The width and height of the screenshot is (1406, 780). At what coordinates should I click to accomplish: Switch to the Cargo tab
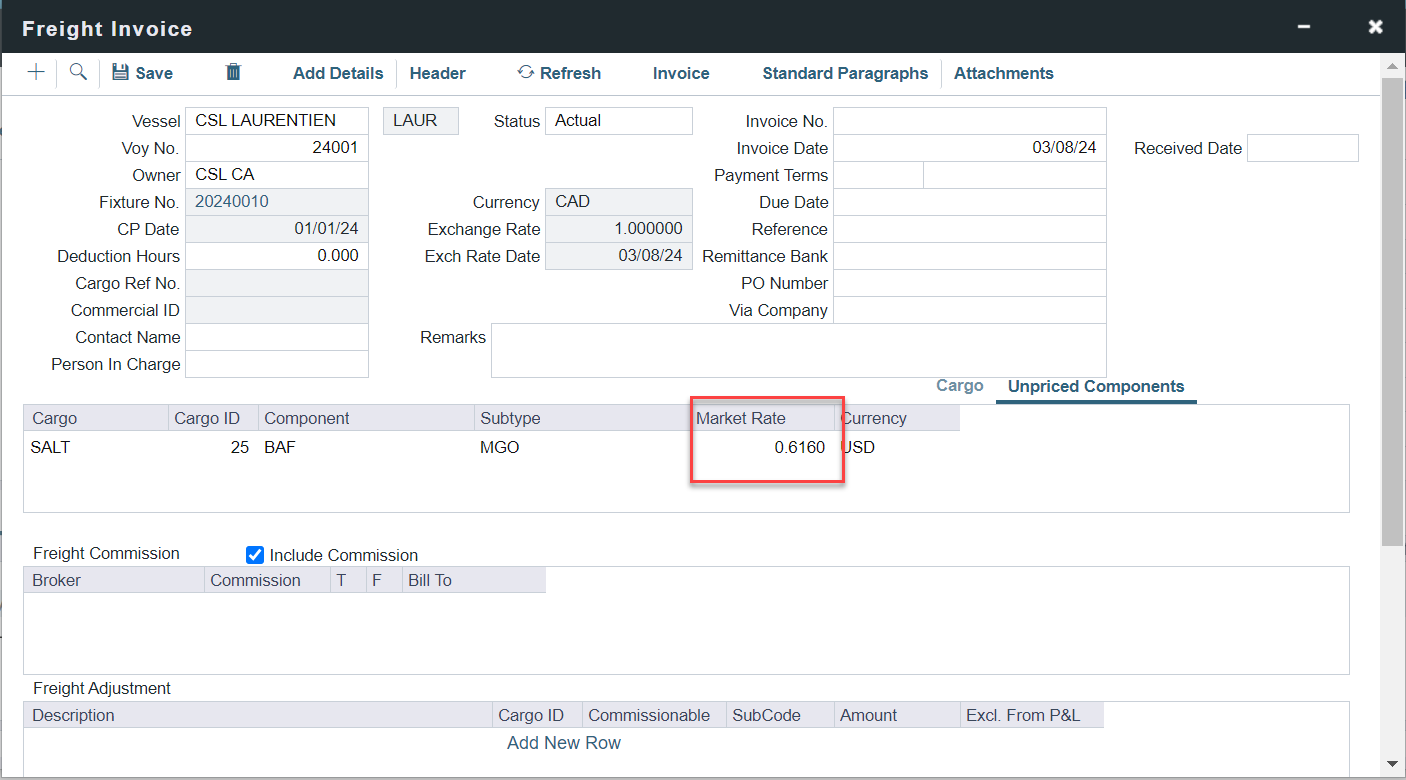pos(959,386)
